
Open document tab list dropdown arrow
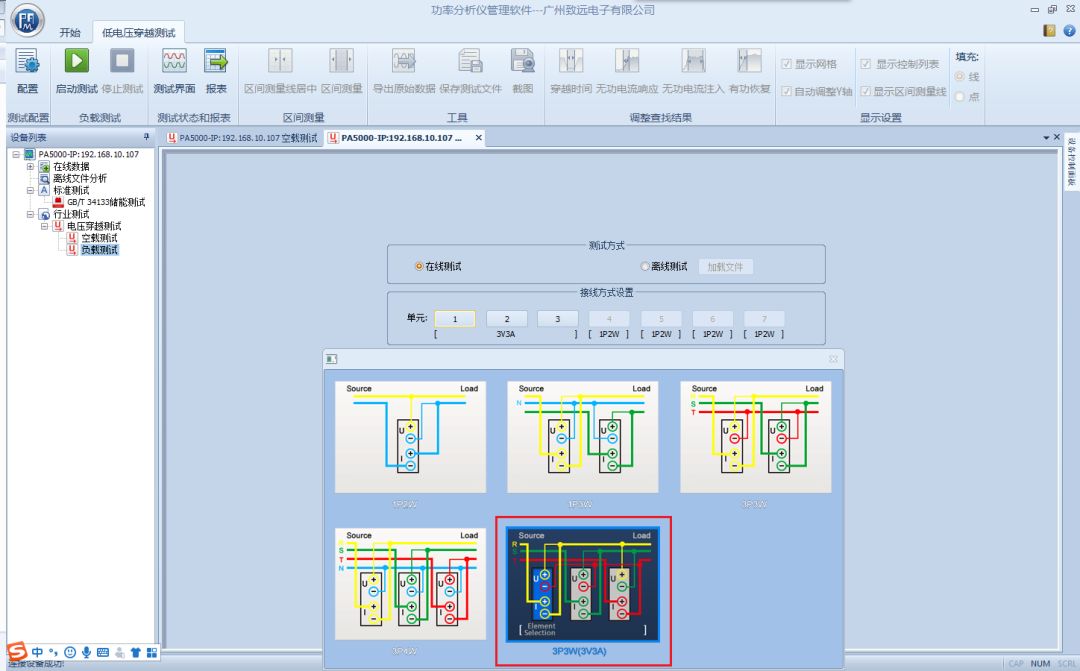[x=1046, y=138]
